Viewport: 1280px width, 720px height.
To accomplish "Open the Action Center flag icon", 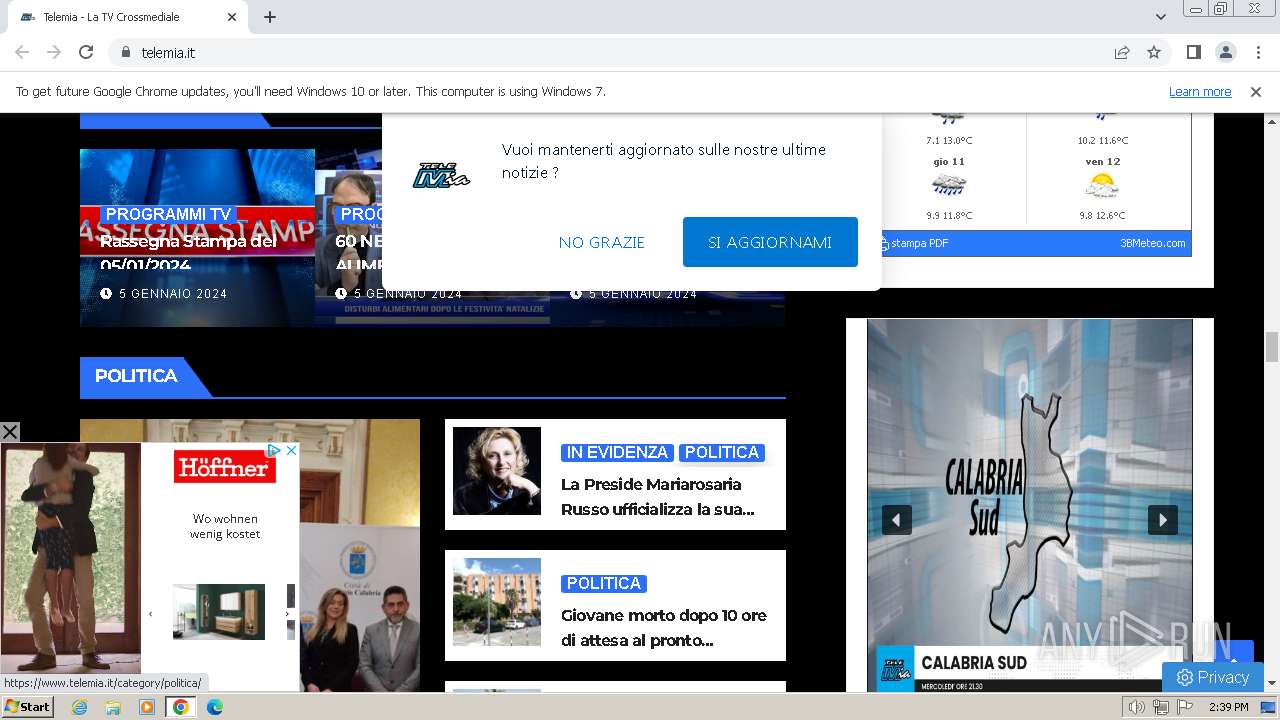I will click(1185, 707).
